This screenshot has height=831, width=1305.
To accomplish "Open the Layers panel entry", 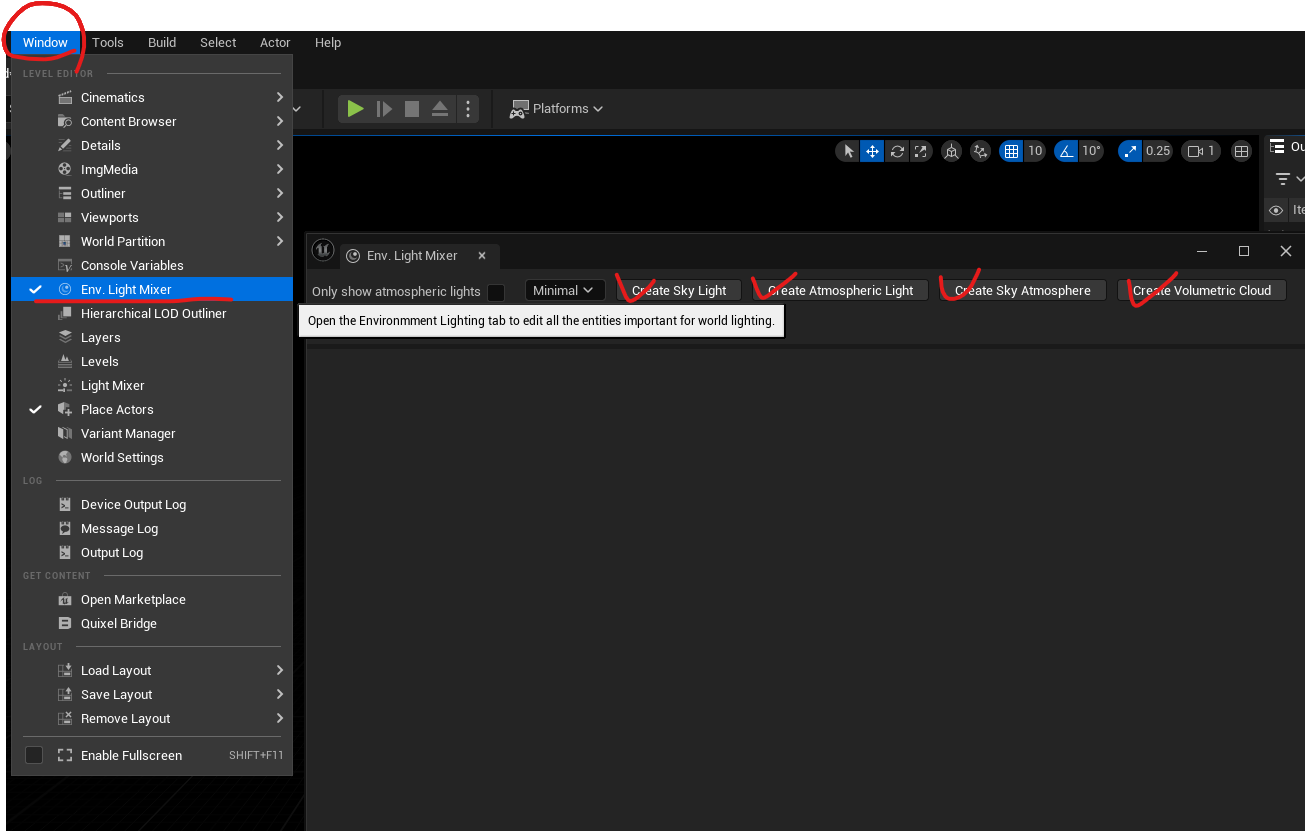I will (x=152, y=337).
